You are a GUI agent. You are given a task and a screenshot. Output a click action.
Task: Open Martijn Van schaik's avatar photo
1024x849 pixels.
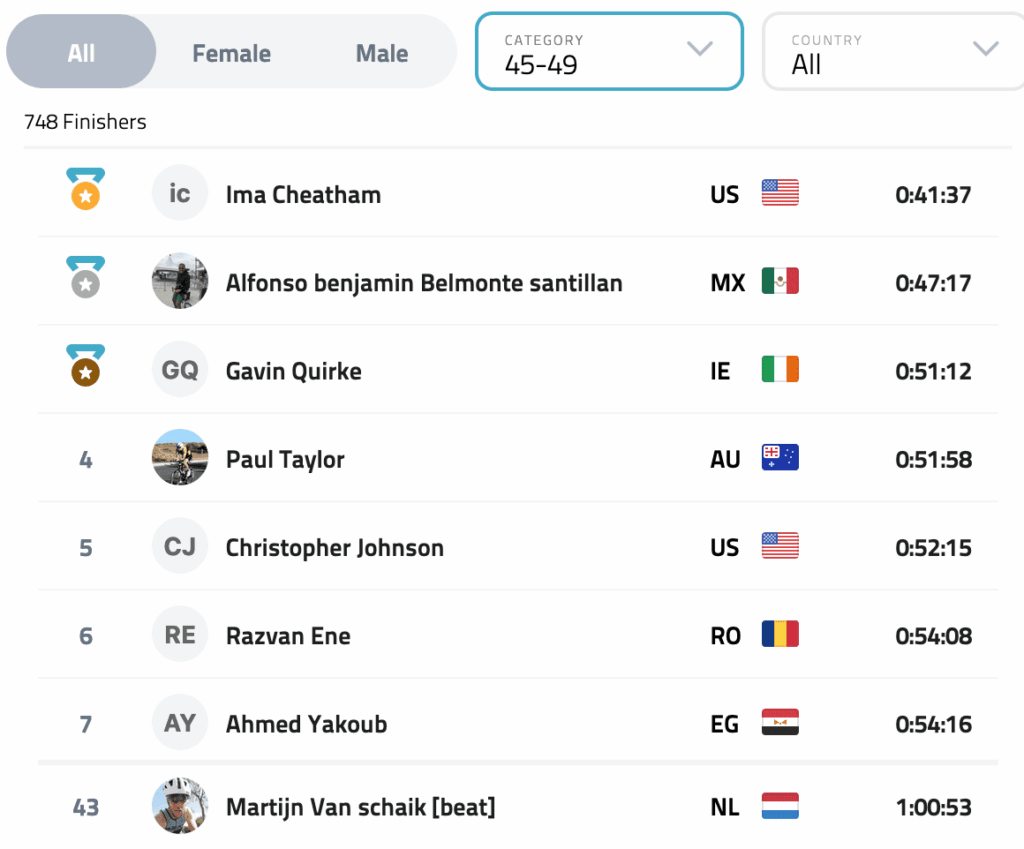click(x=180, y=805)
